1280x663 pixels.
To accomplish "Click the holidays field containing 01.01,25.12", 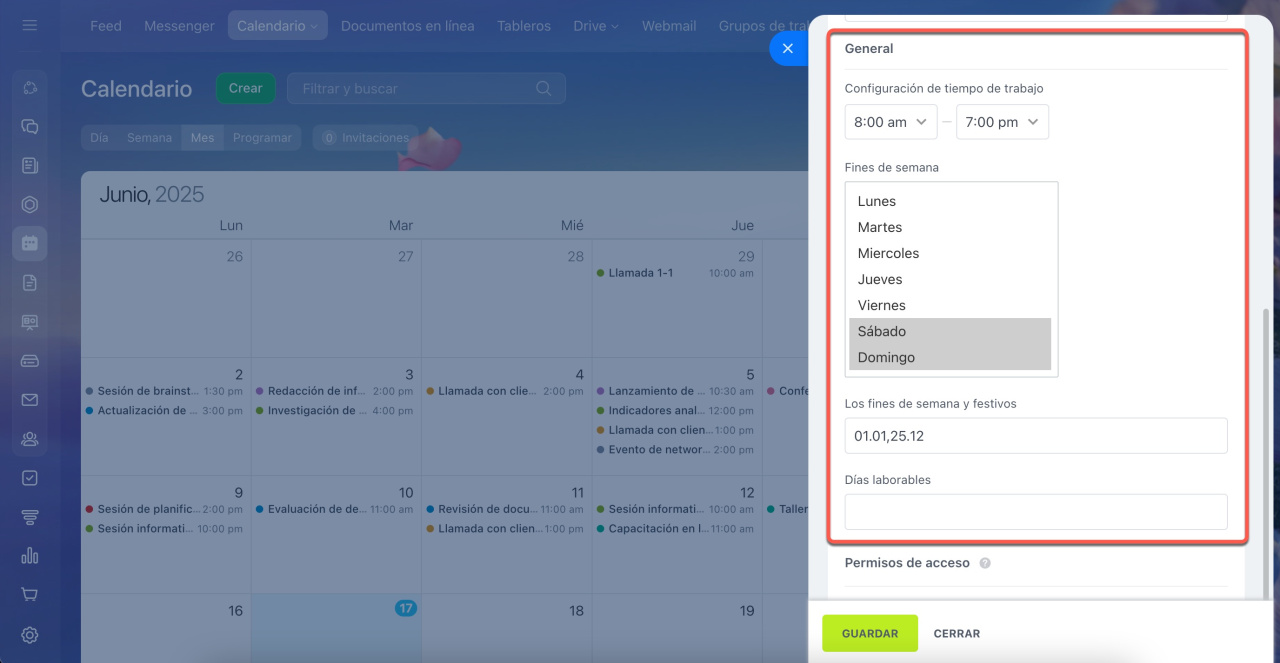I will pyautogui.click(x=1036, y=436).
